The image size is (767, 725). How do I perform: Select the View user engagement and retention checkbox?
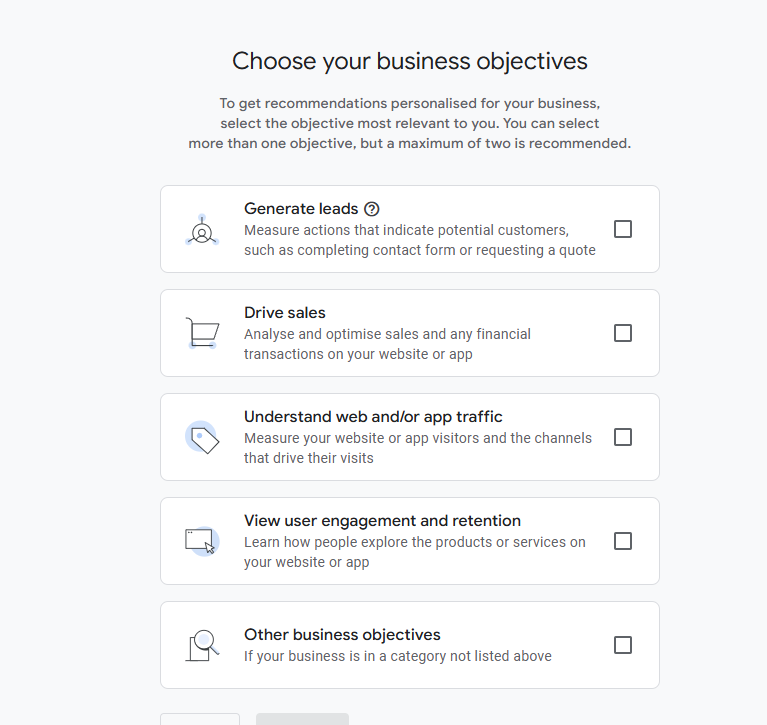point(623,541)
